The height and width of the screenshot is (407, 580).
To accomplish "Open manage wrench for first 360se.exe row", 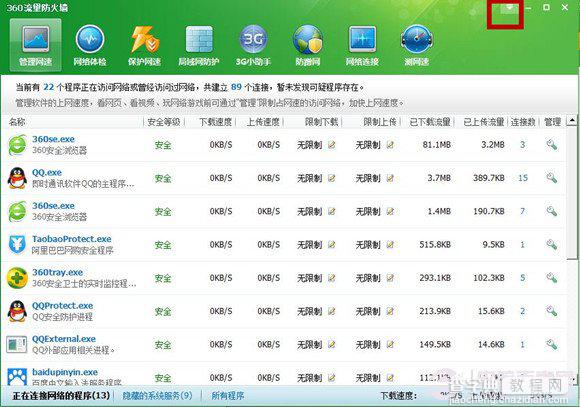I will click(552, 145).
